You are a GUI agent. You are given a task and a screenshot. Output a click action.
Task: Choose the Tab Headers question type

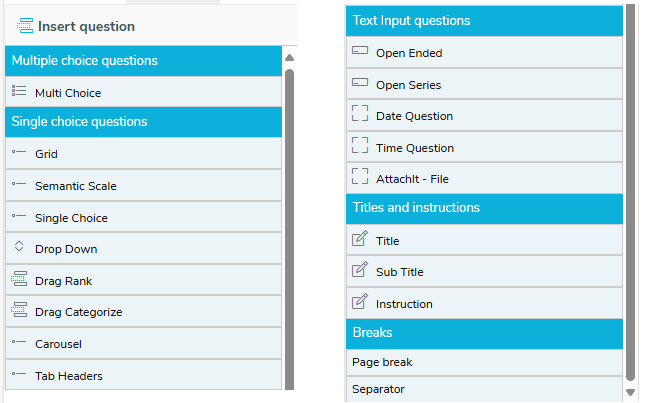point(143,375)
